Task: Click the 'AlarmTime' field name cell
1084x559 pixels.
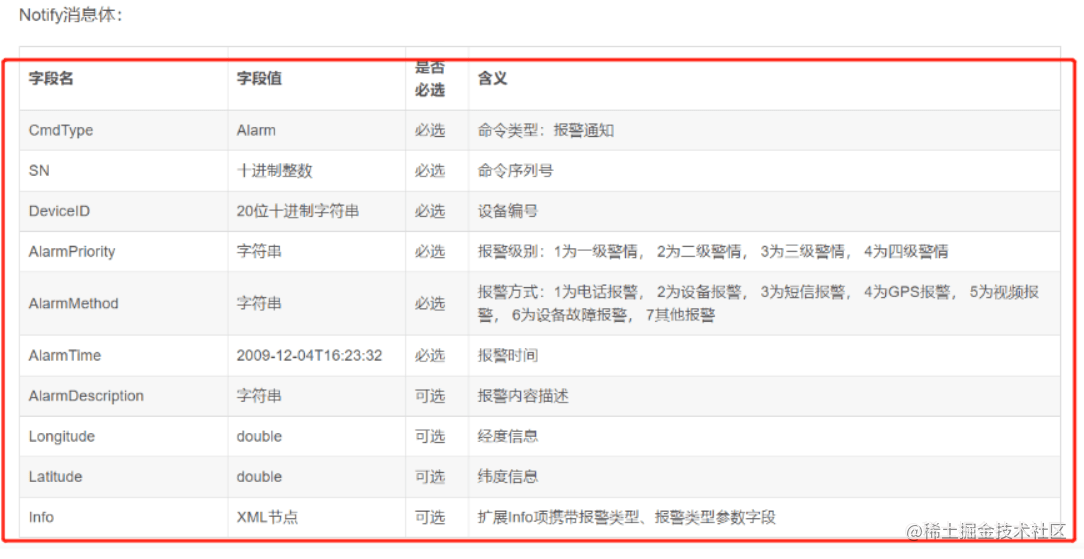Action: (x=64, y=355)
